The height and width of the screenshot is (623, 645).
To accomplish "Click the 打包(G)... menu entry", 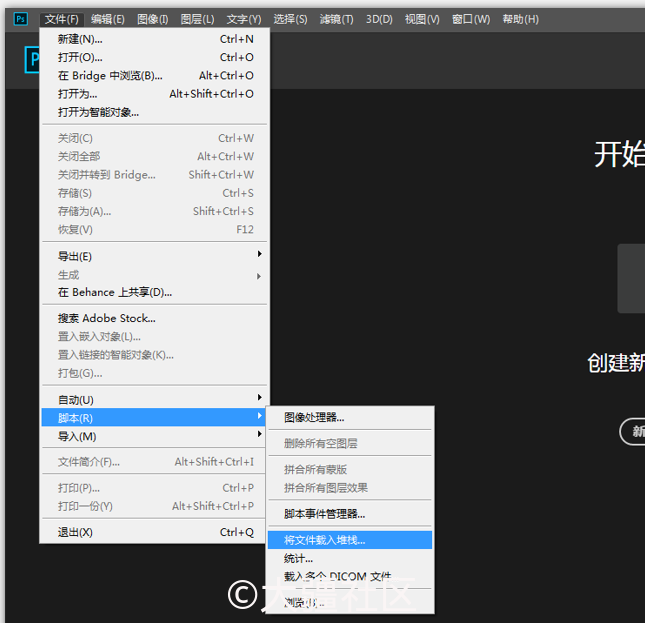I will [x=155, y=373].
